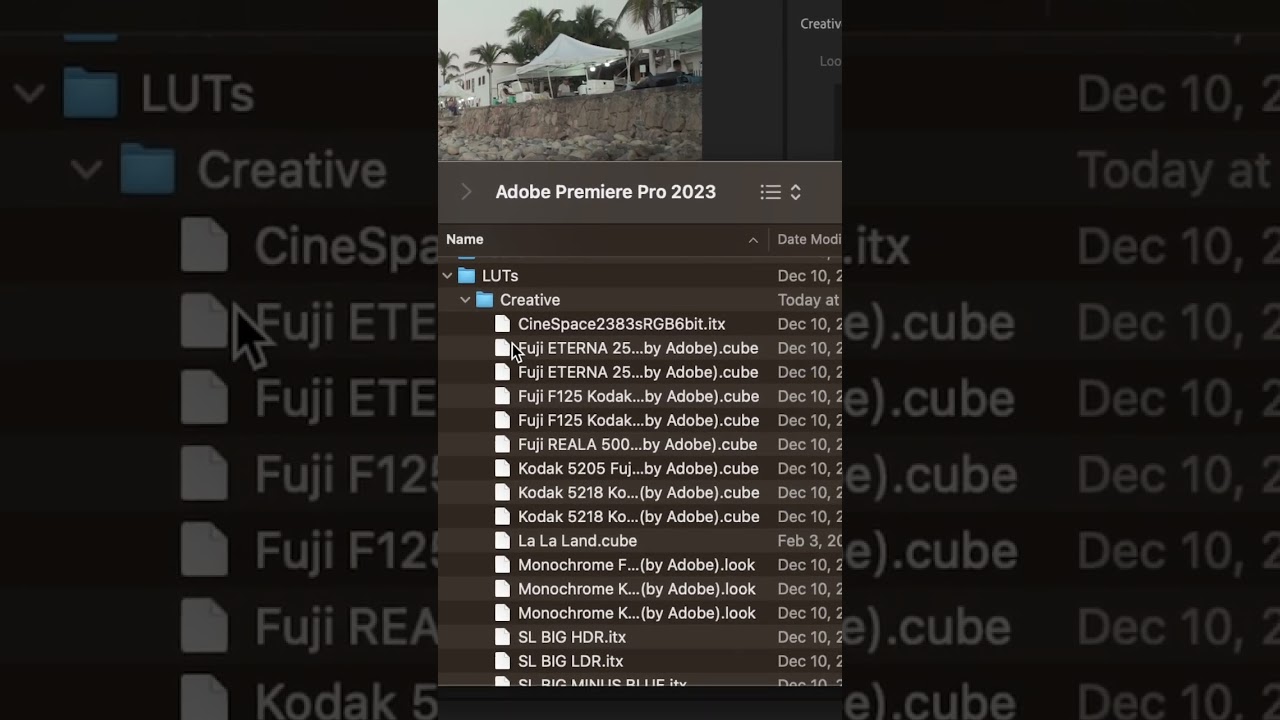
Task: Select the LUTs folder name
Action: pyautogui.click(x=500, y=275)
